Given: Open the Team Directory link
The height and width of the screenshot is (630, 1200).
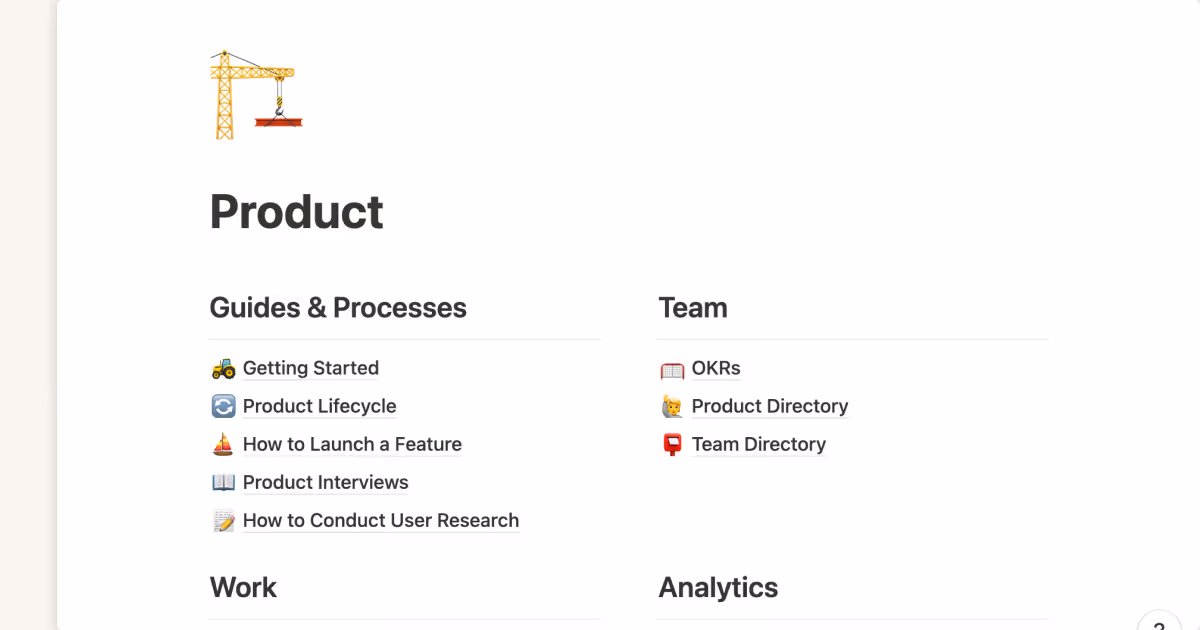Looking at the screenshot, I should coord(758,444).
